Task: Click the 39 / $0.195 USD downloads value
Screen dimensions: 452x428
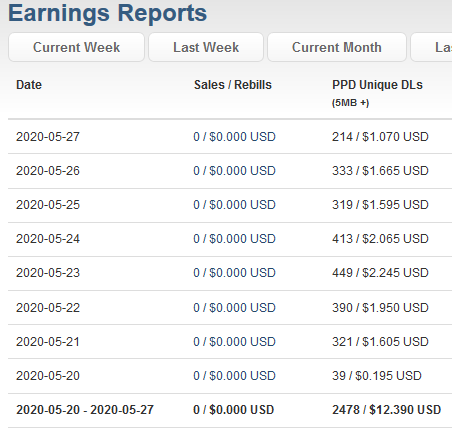Action: coord(377,376)
